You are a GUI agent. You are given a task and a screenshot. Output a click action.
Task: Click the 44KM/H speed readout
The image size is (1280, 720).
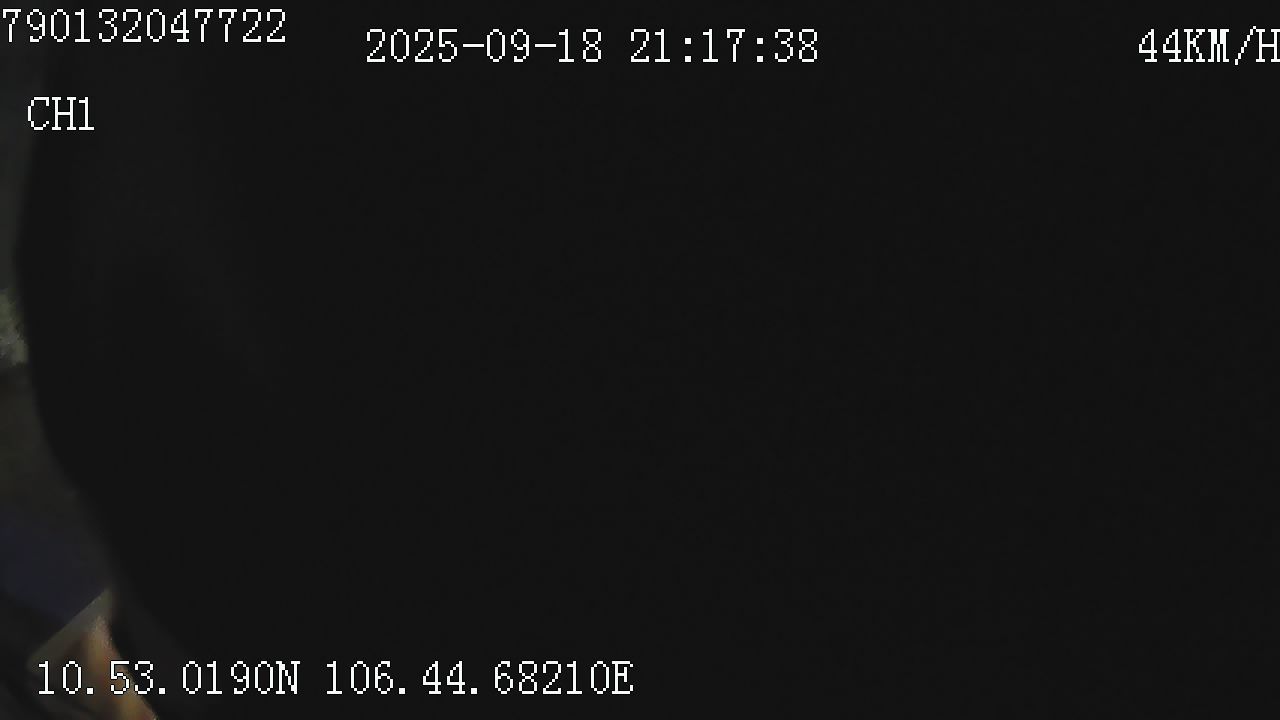click(1208, 47)
